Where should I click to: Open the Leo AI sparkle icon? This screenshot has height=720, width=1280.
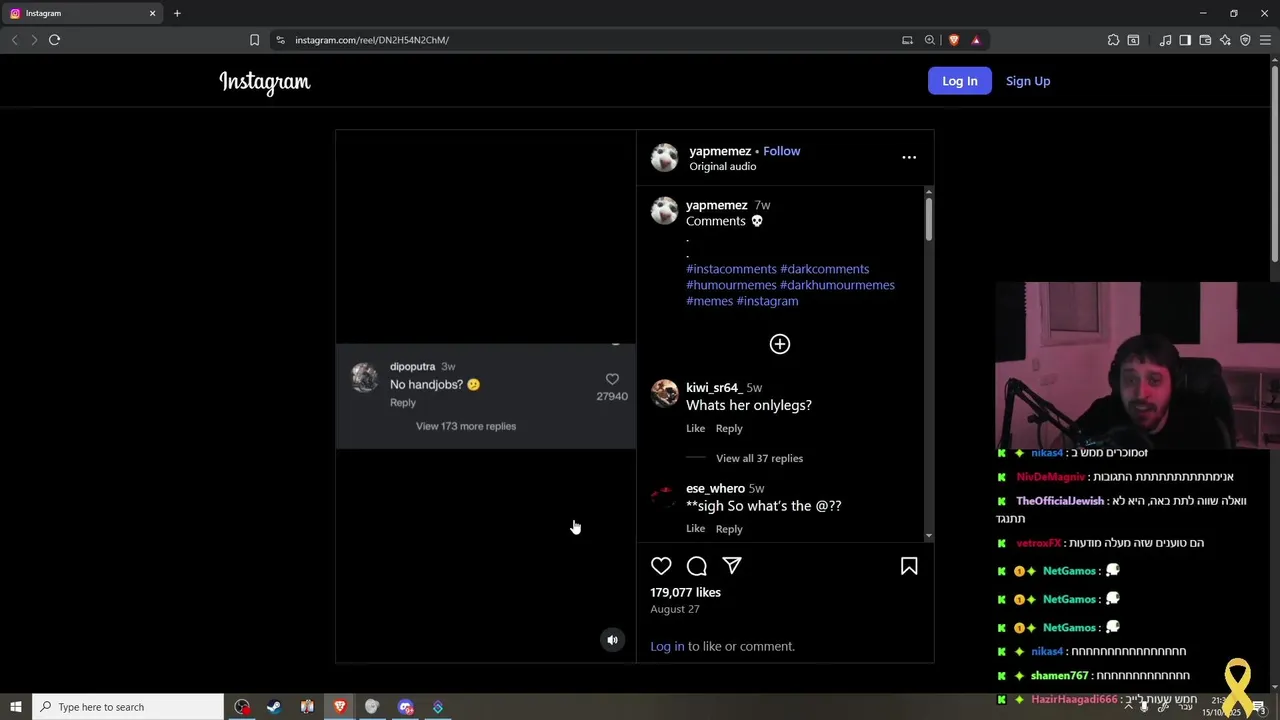click(x=1225, y=40)
